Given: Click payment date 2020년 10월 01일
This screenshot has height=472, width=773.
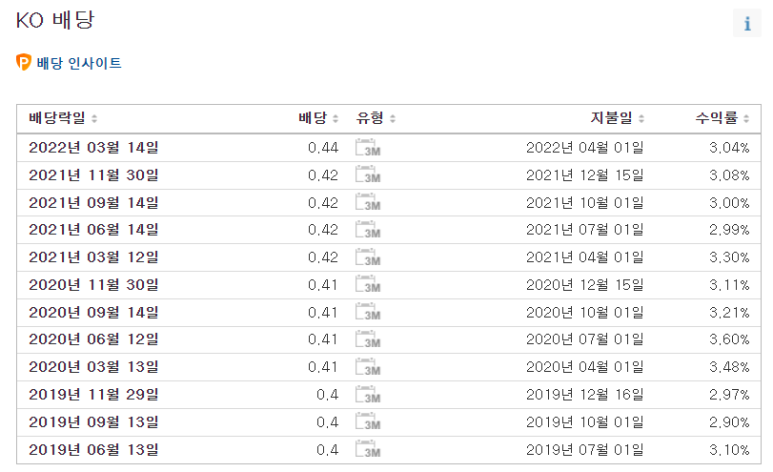Looking at the screenshot, I should (585, 313).
